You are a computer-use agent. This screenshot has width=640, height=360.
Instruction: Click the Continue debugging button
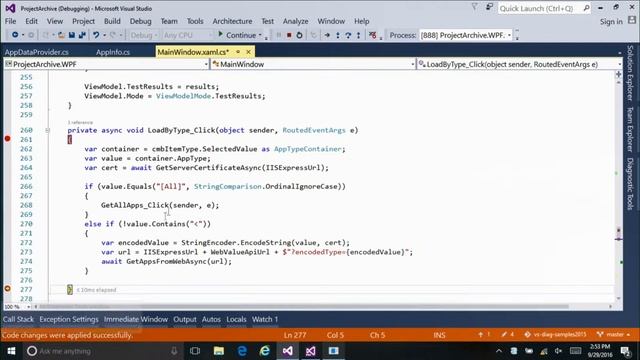(237, 35)
